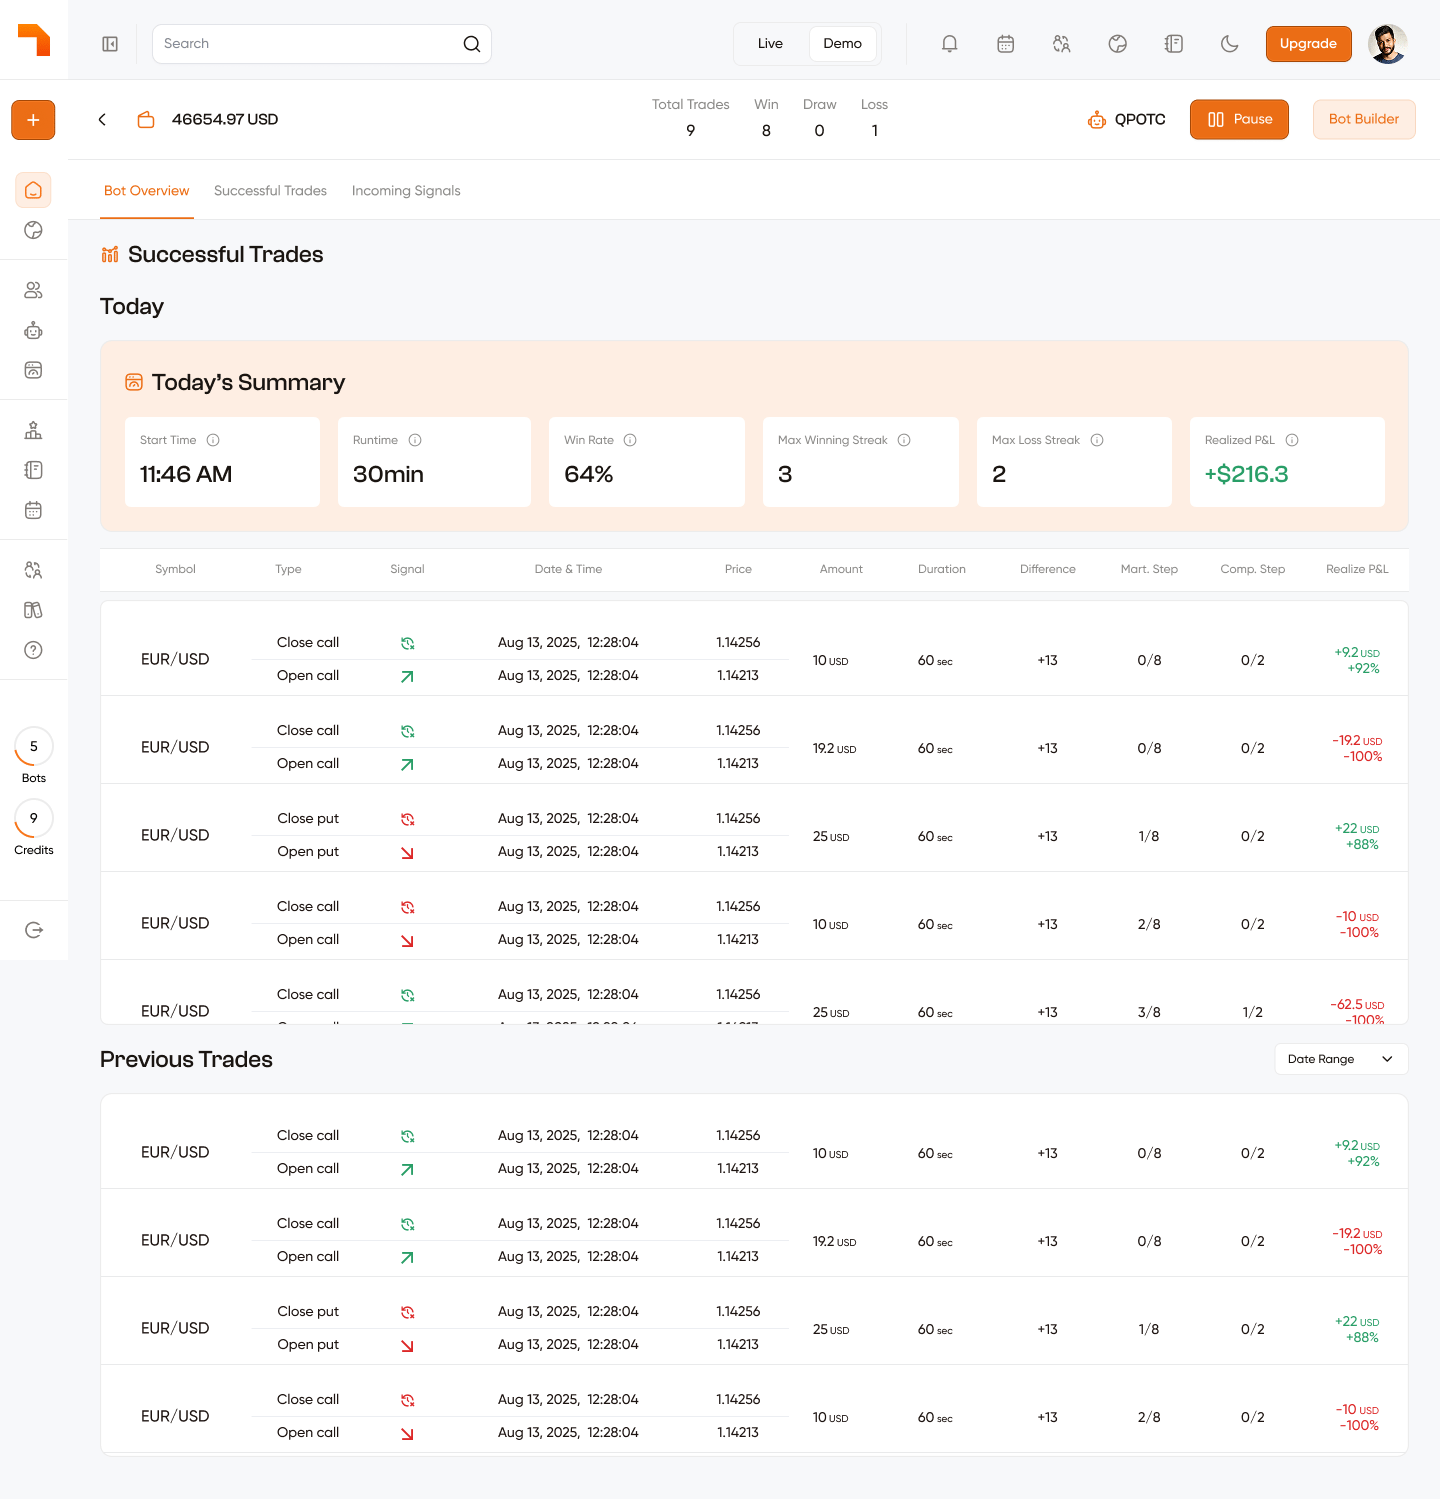Select the 46654.97 USD balance
This screenshot has width=1440, height=1499.
coord(225,120)
